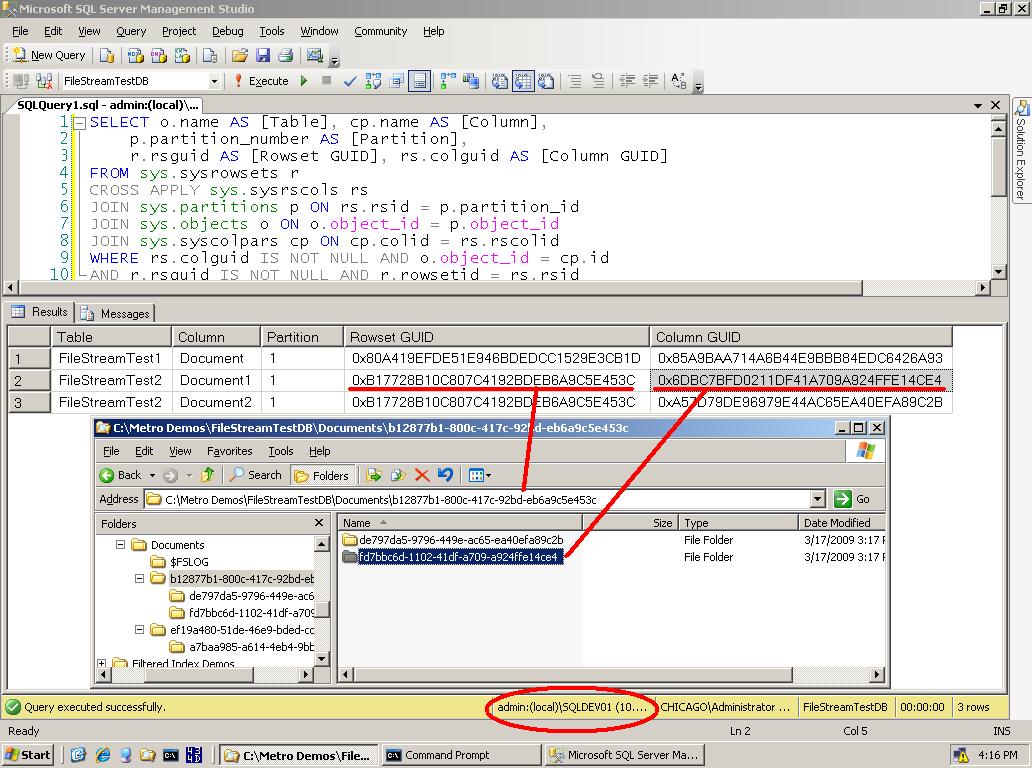Viewport: 1032px width, 768px height.
Task: Click the editor's vertical scrollbar down arrow
Action: (x=998, y=271)
